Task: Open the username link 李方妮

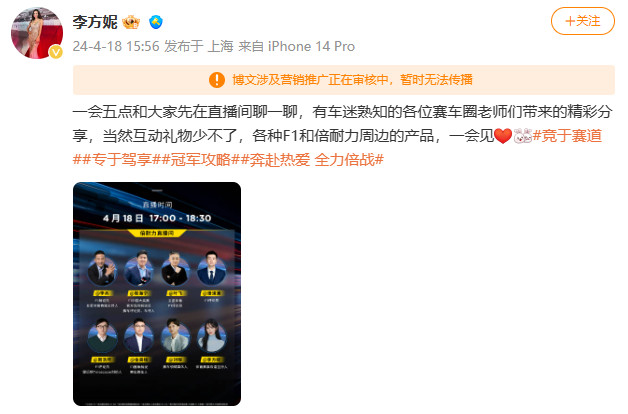Action: click(95, 22)
